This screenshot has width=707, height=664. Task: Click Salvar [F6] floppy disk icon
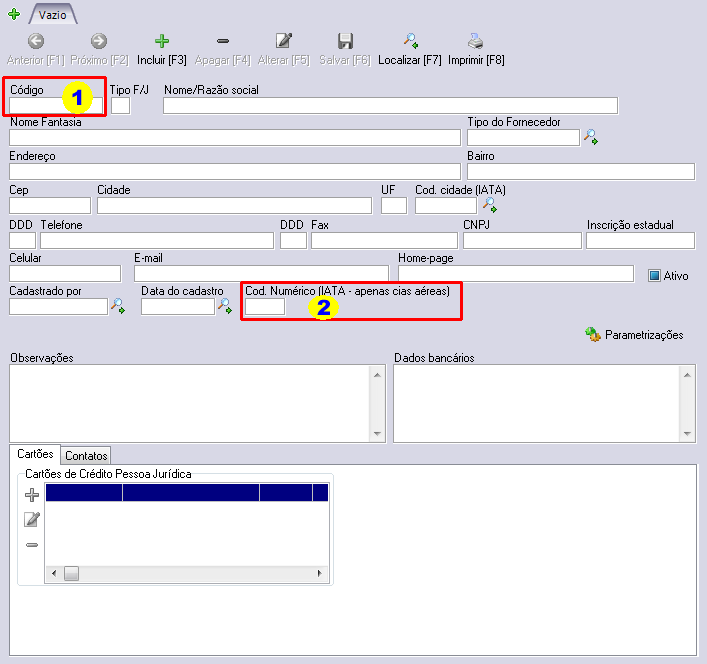pyautogui.click(x=345, y=41)
